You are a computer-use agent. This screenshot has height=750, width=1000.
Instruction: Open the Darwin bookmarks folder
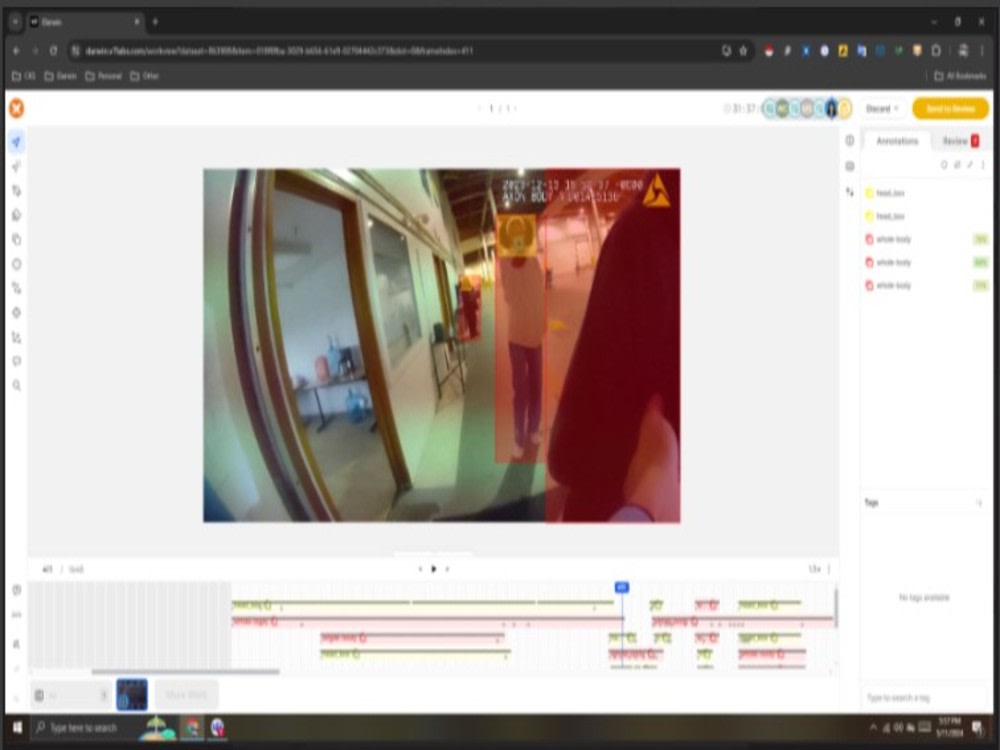tap(61, 76)
